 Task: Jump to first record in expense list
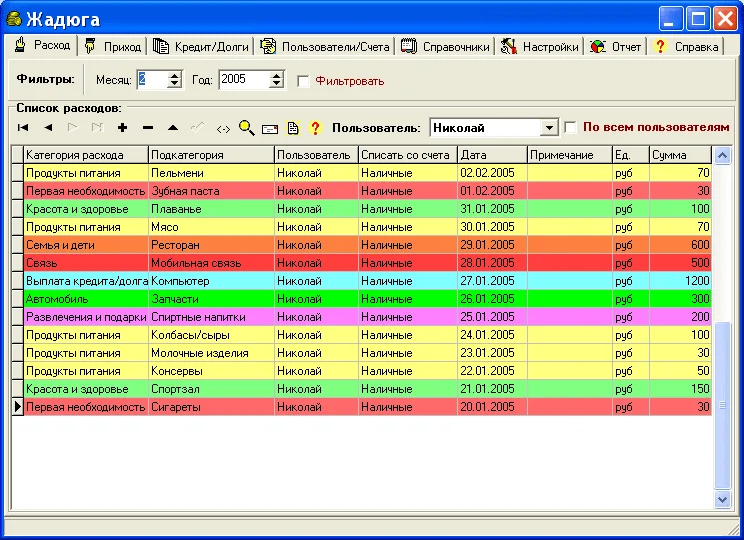click(23, 128)
